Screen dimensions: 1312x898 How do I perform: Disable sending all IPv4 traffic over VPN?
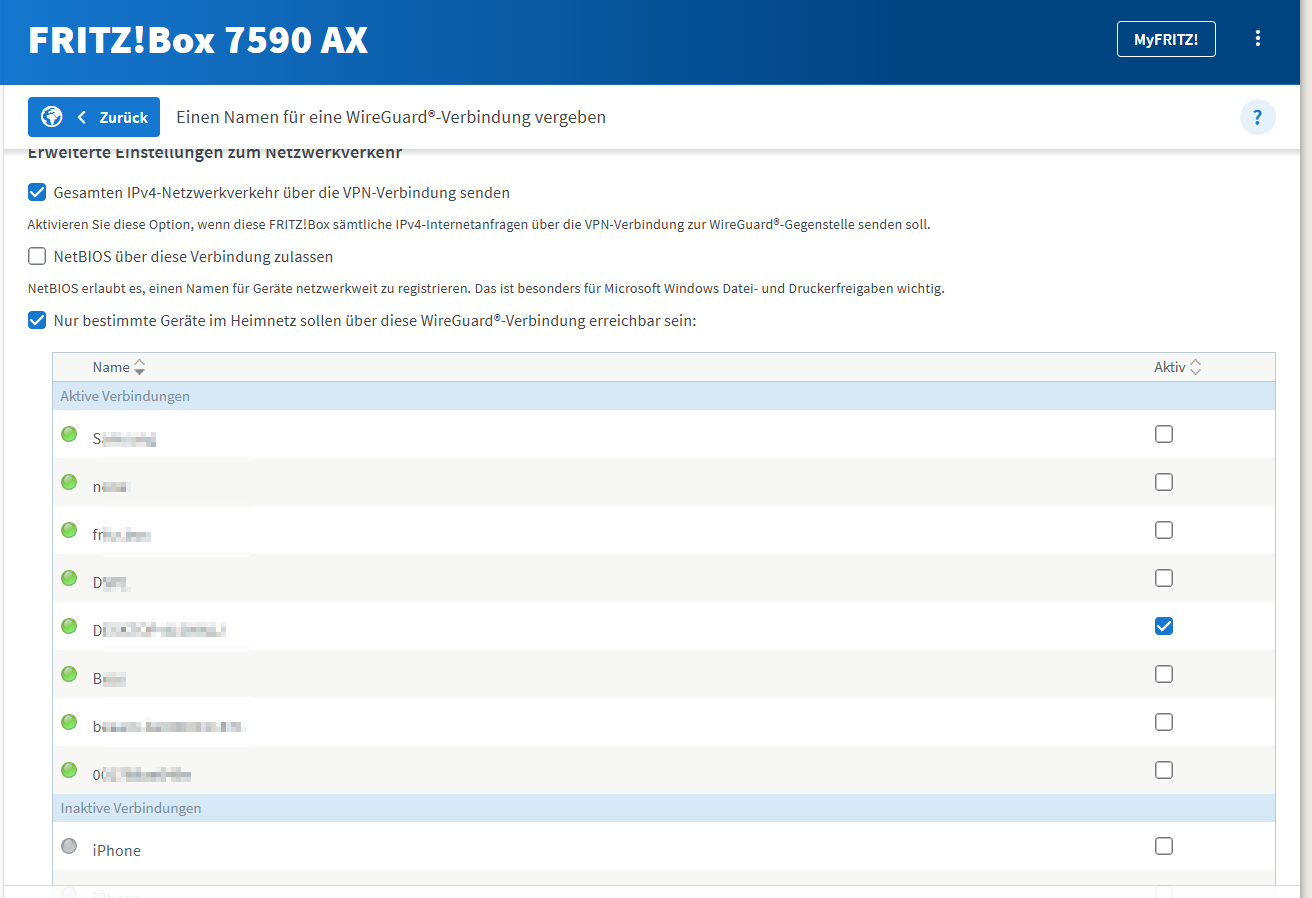pos(37,192)
